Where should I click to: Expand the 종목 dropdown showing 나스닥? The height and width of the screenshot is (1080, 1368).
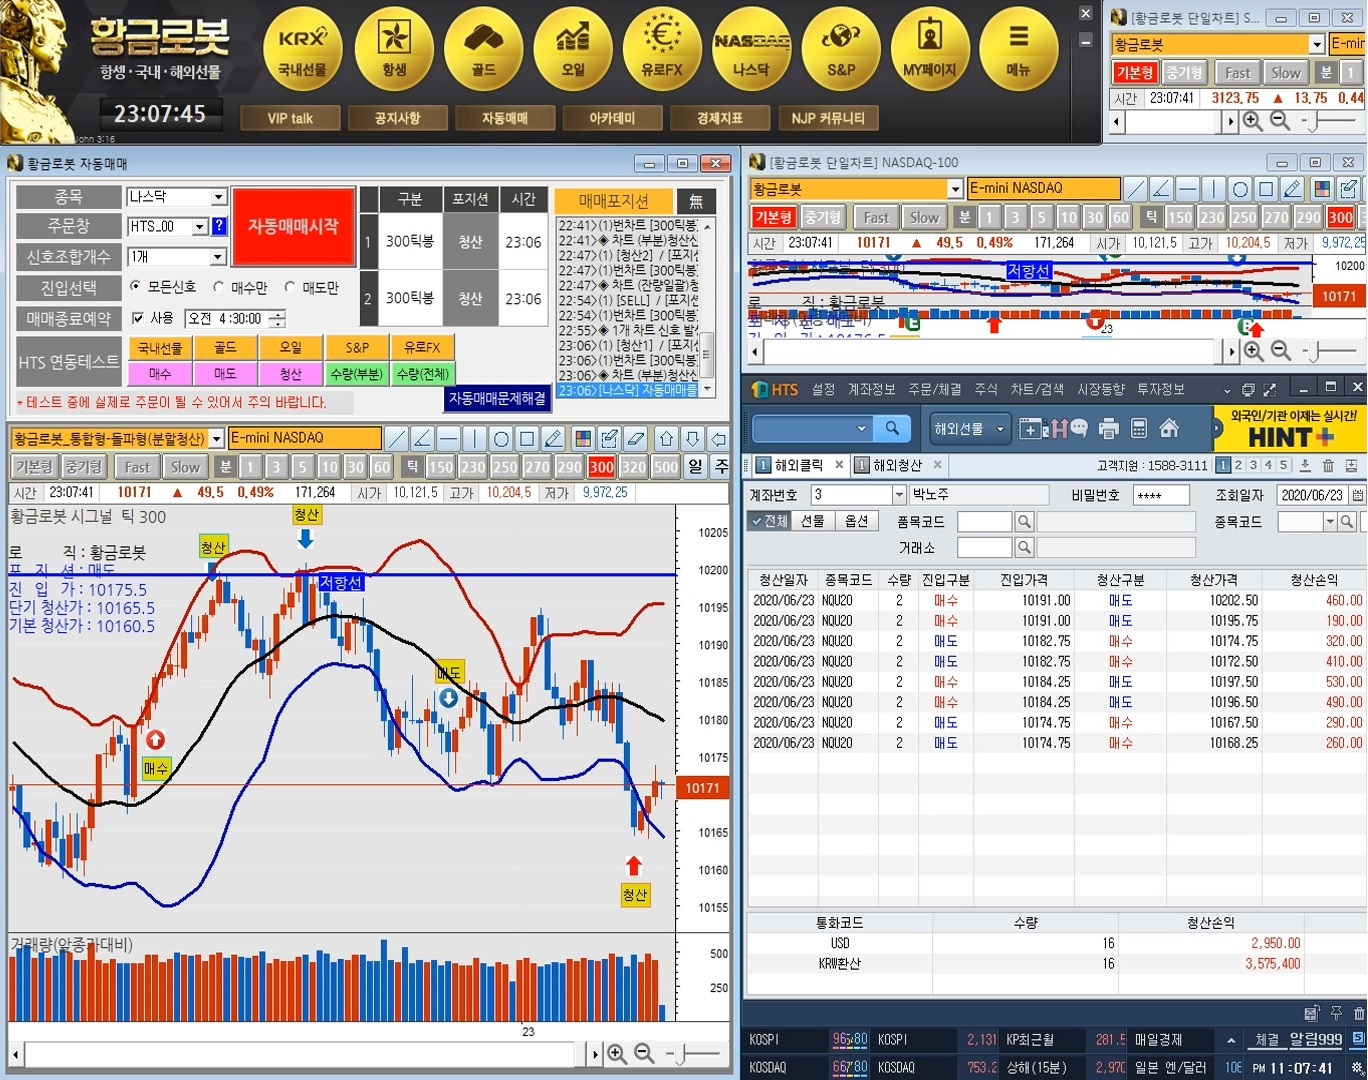(x=218, y=197)
